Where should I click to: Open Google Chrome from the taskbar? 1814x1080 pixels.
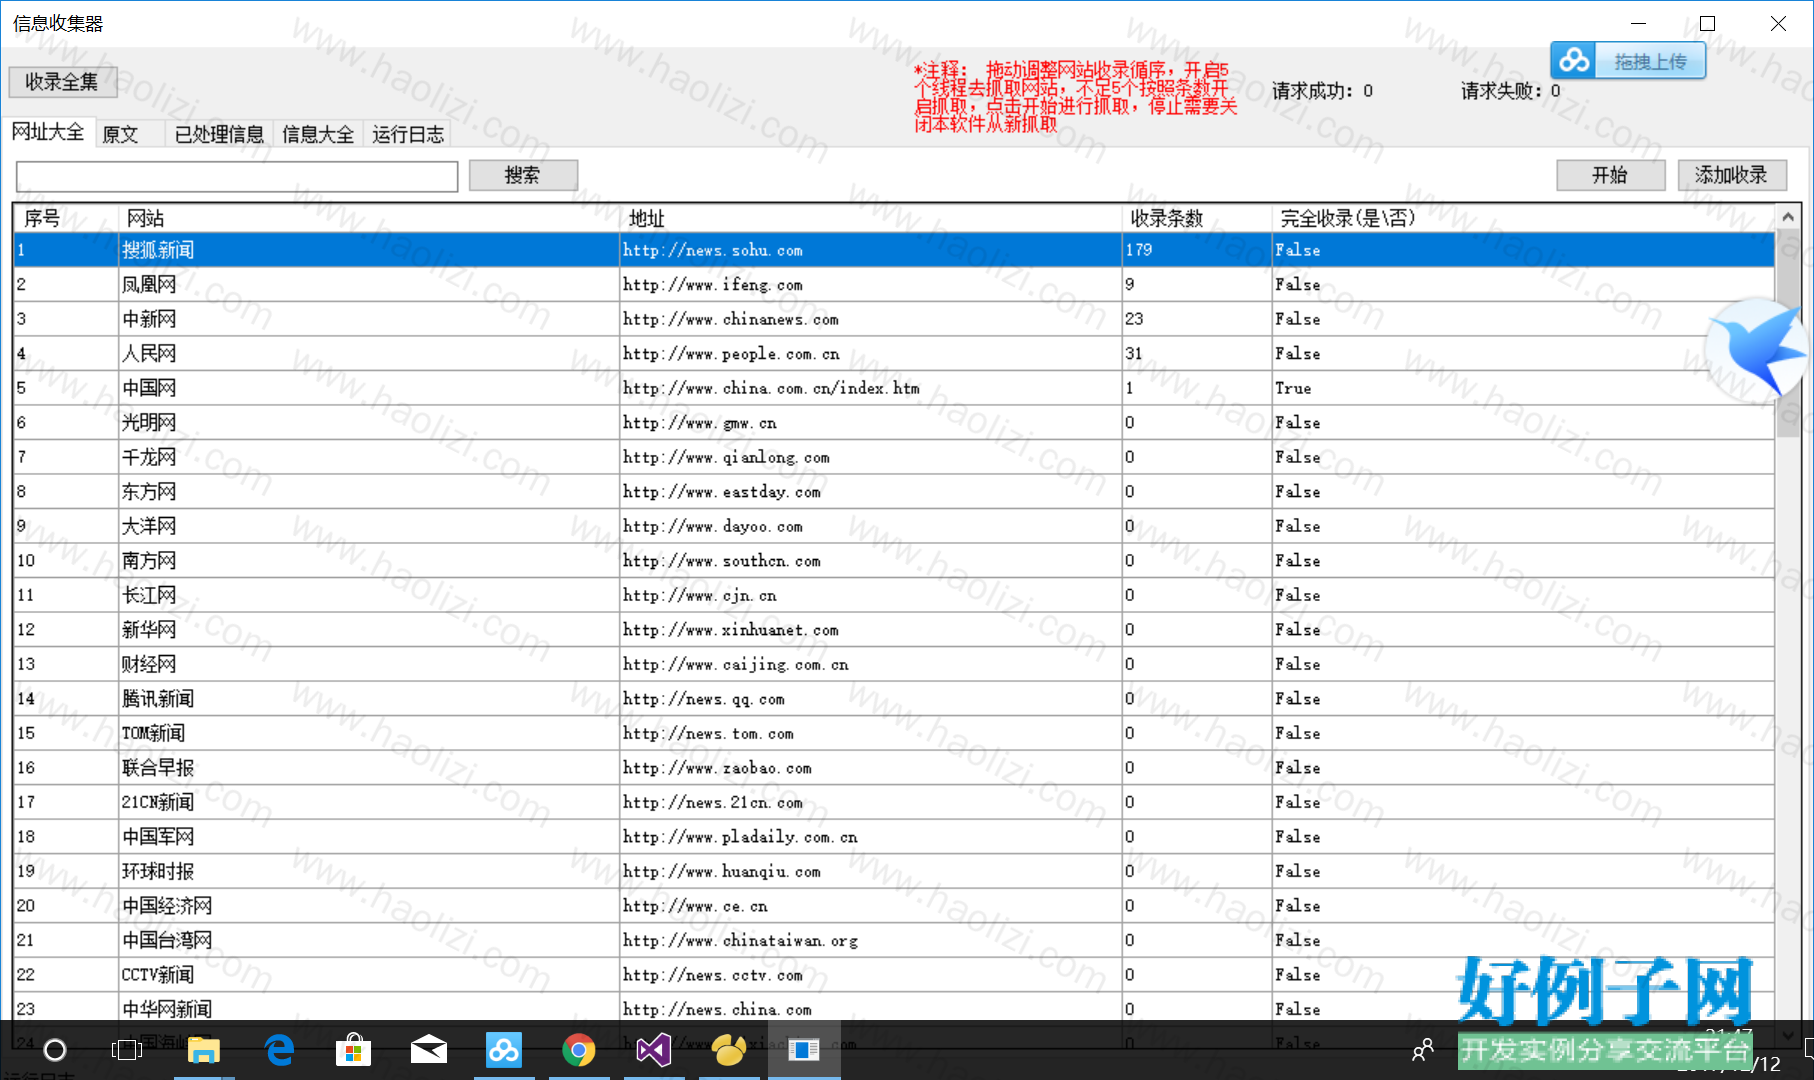[x=579, y=1049]
